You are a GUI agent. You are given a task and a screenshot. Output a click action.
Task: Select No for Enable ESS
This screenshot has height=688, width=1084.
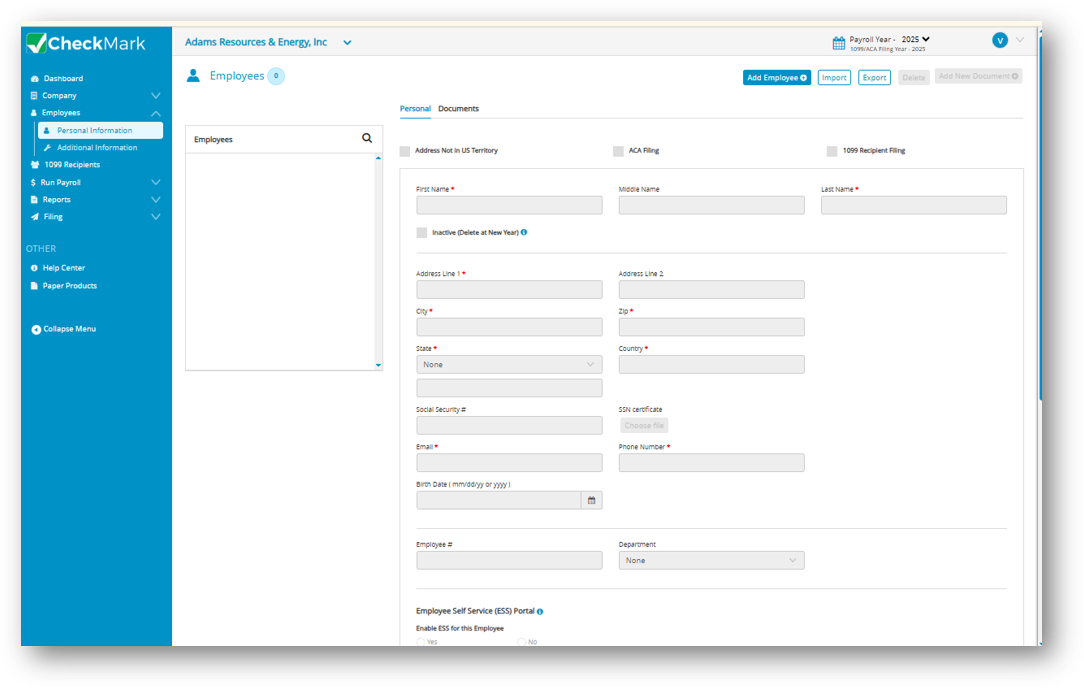tap(521, 642)
